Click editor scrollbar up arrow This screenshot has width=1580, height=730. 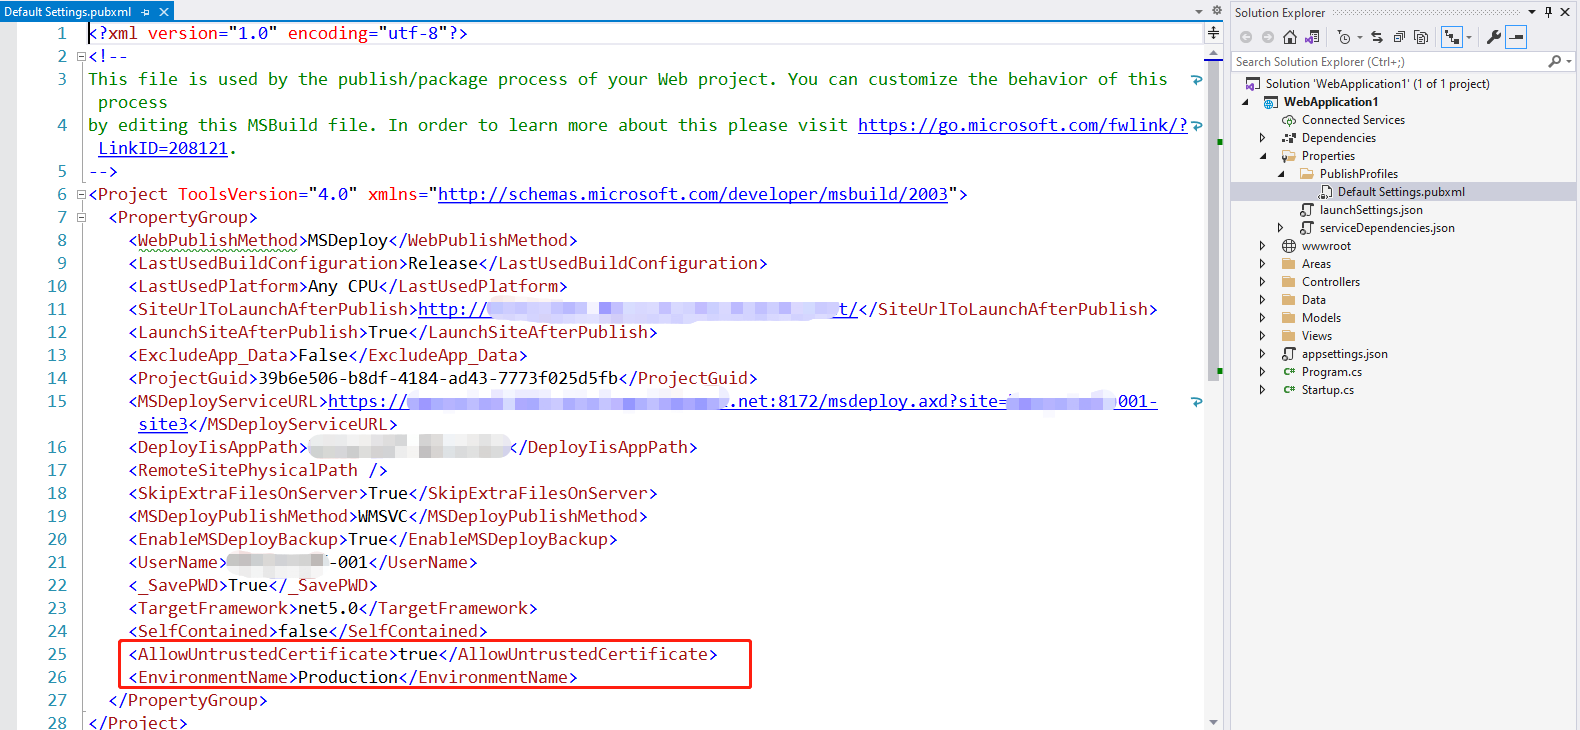click(x=1214, y=53)
